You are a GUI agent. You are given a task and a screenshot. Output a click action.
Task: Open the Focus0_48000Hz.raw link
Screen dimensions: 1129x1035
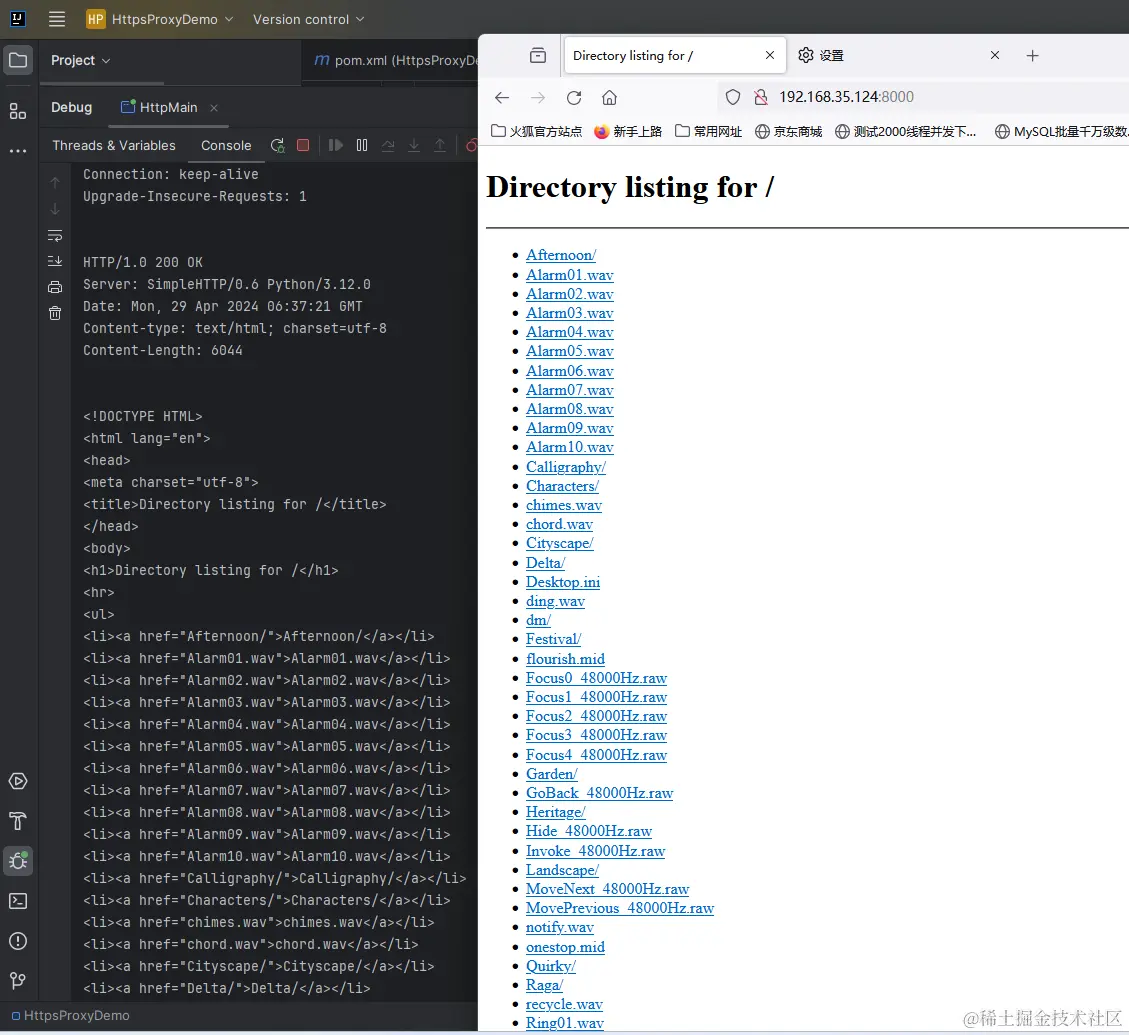click(x=596, y=678)
